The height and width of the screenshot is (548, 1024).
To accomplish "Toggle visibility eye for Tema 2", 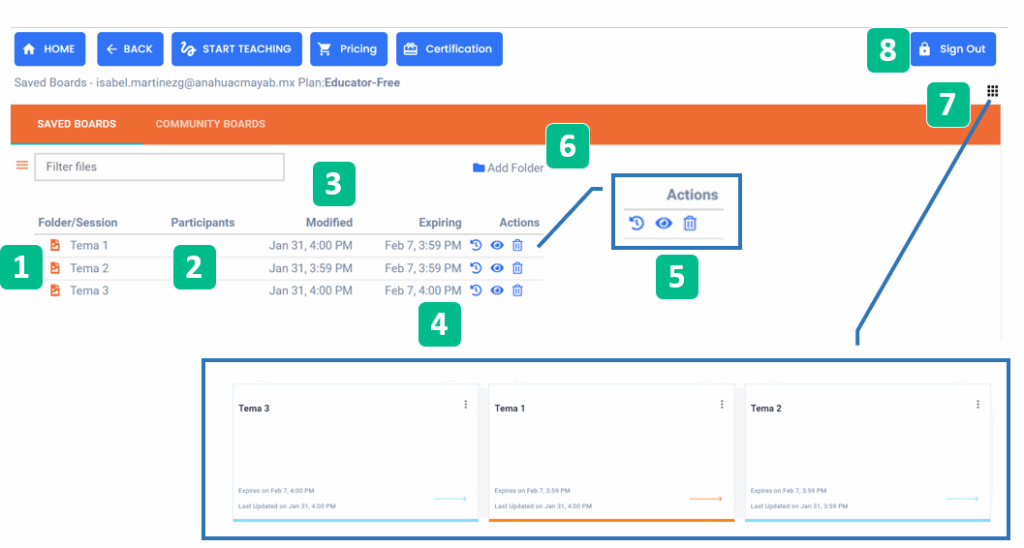I will (496, 268).
